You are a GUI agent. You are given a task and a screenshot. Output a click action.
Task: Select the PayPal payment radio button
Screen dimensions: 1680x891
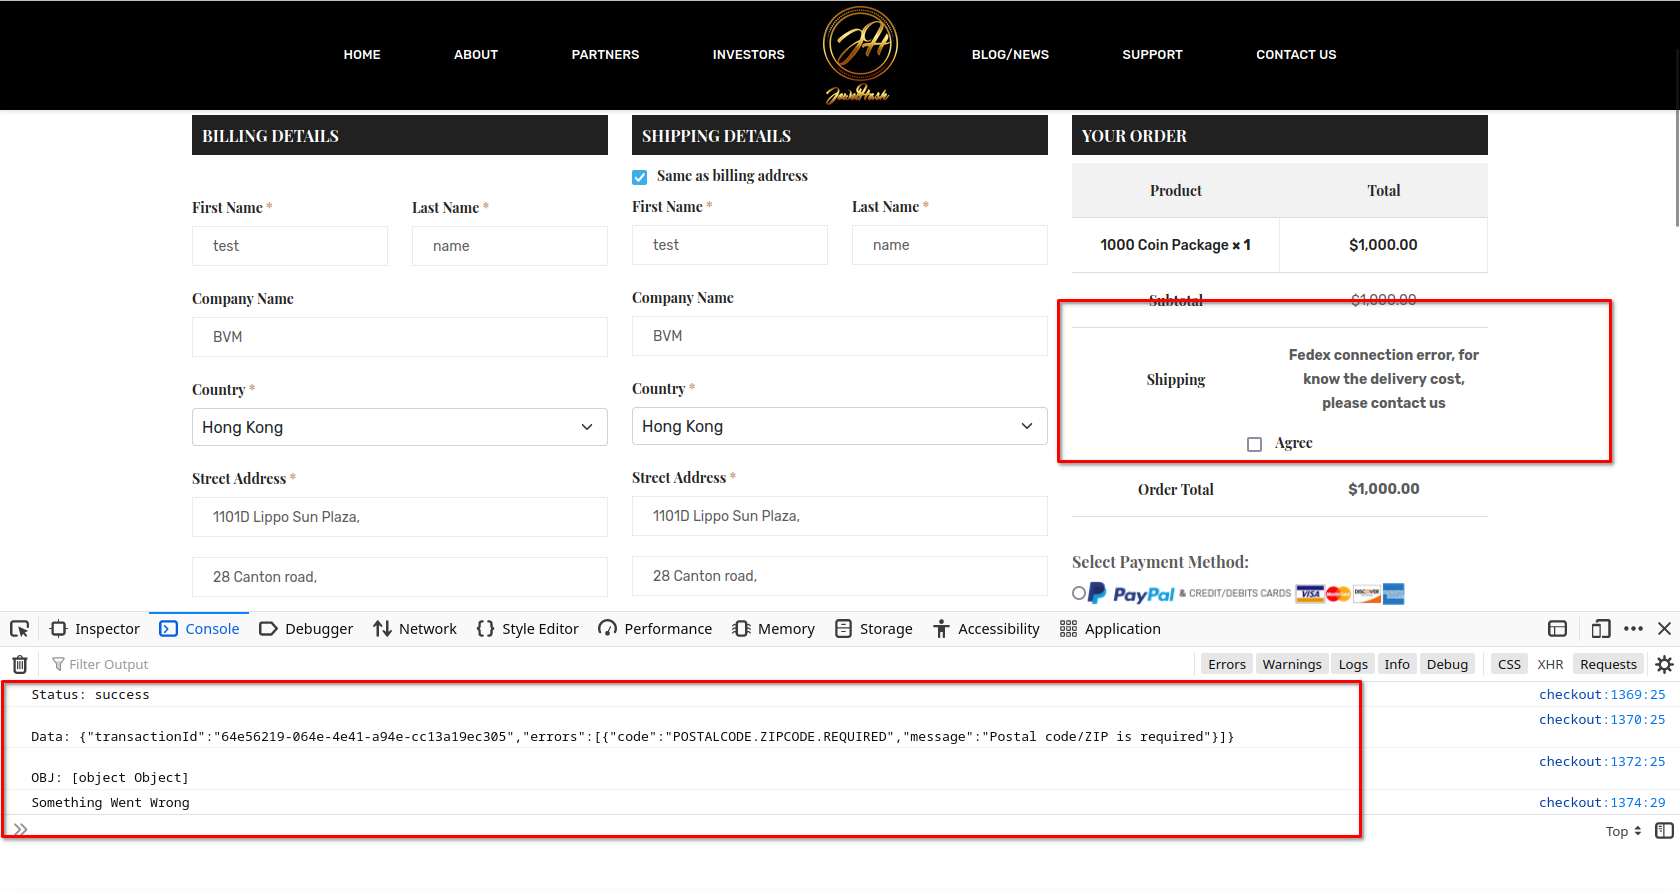1079,593
